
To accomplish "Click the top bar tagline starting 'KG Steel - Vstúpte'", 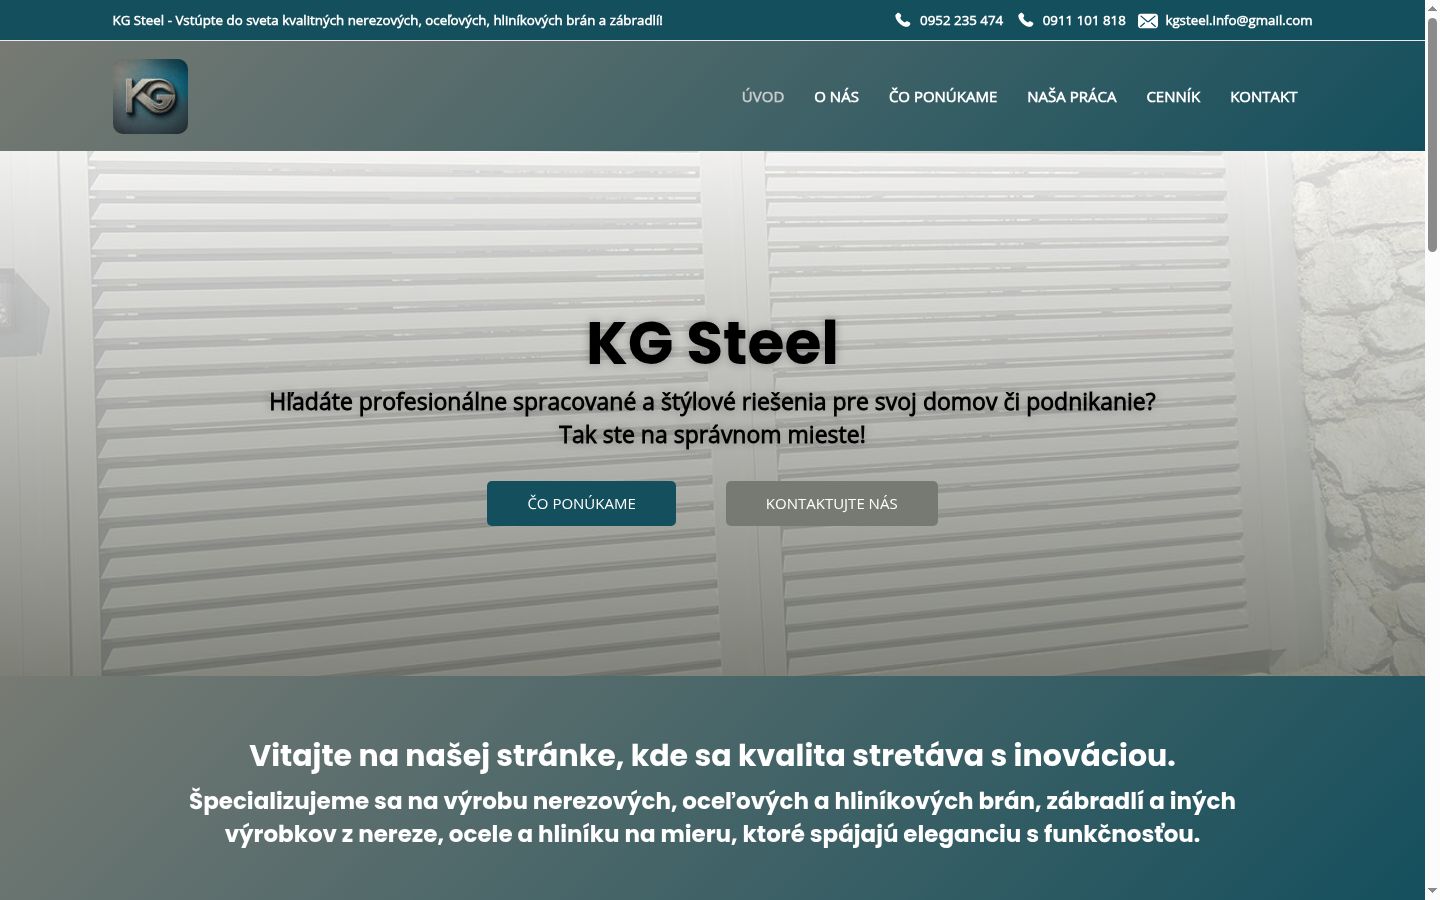I will [x=387, y=20].
